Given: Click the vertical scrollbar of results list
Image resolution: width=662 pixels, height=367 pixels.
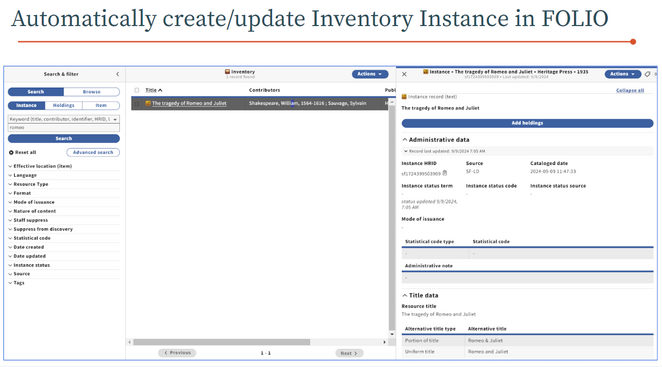Looking at the screenshot, I should (x=392, y=217).
